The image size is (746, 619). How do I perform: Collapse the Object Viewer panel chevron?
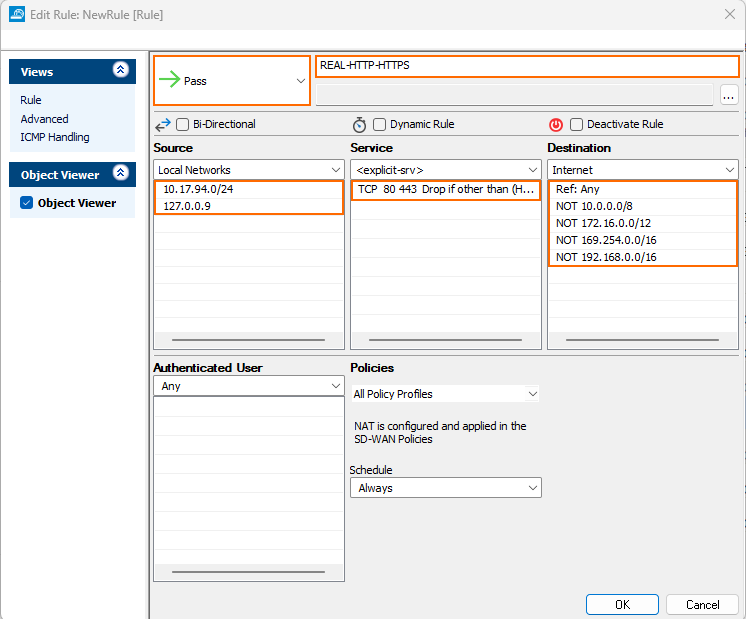(x=121, y=174)
